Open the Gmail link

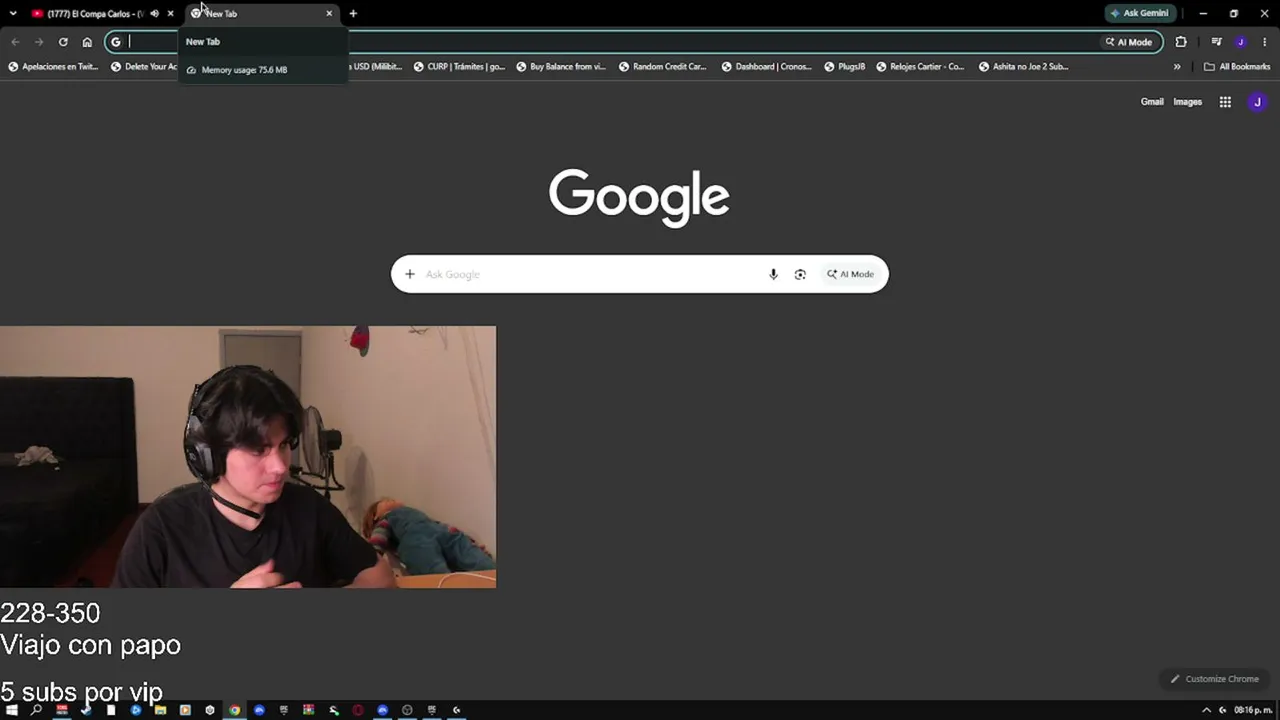pyautogui.click(x=1152, y=102)
